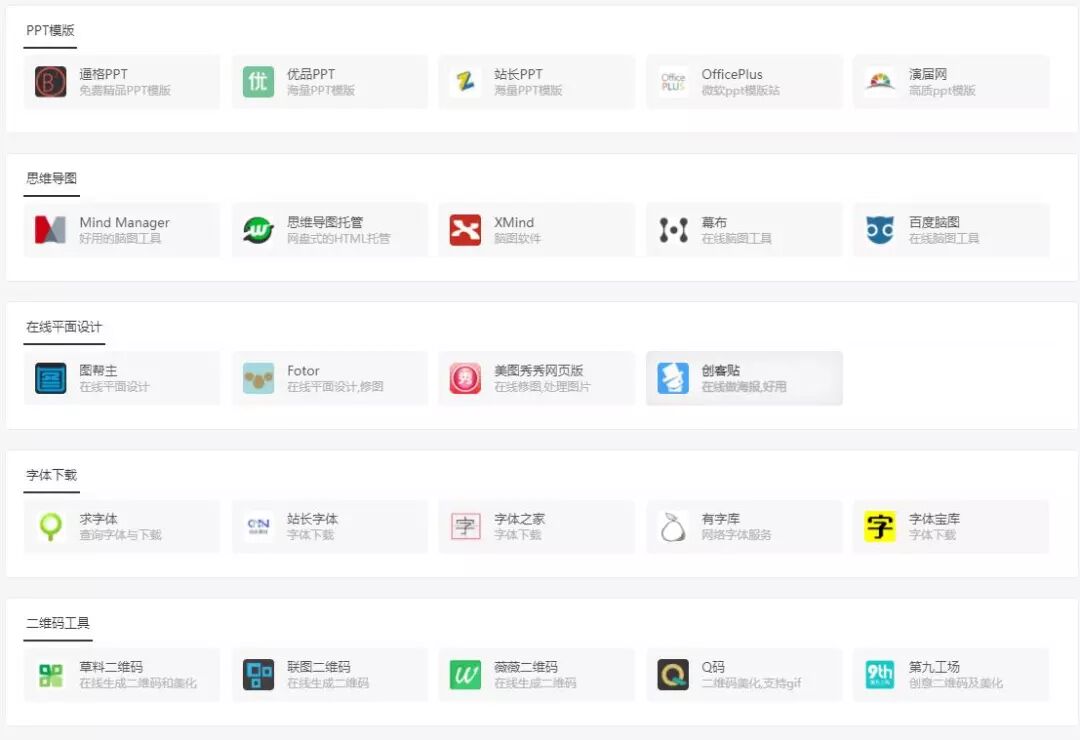
Task: Click 在线修图,处理图片 description text
Action: pyautogui.click(x=542, y=387)
